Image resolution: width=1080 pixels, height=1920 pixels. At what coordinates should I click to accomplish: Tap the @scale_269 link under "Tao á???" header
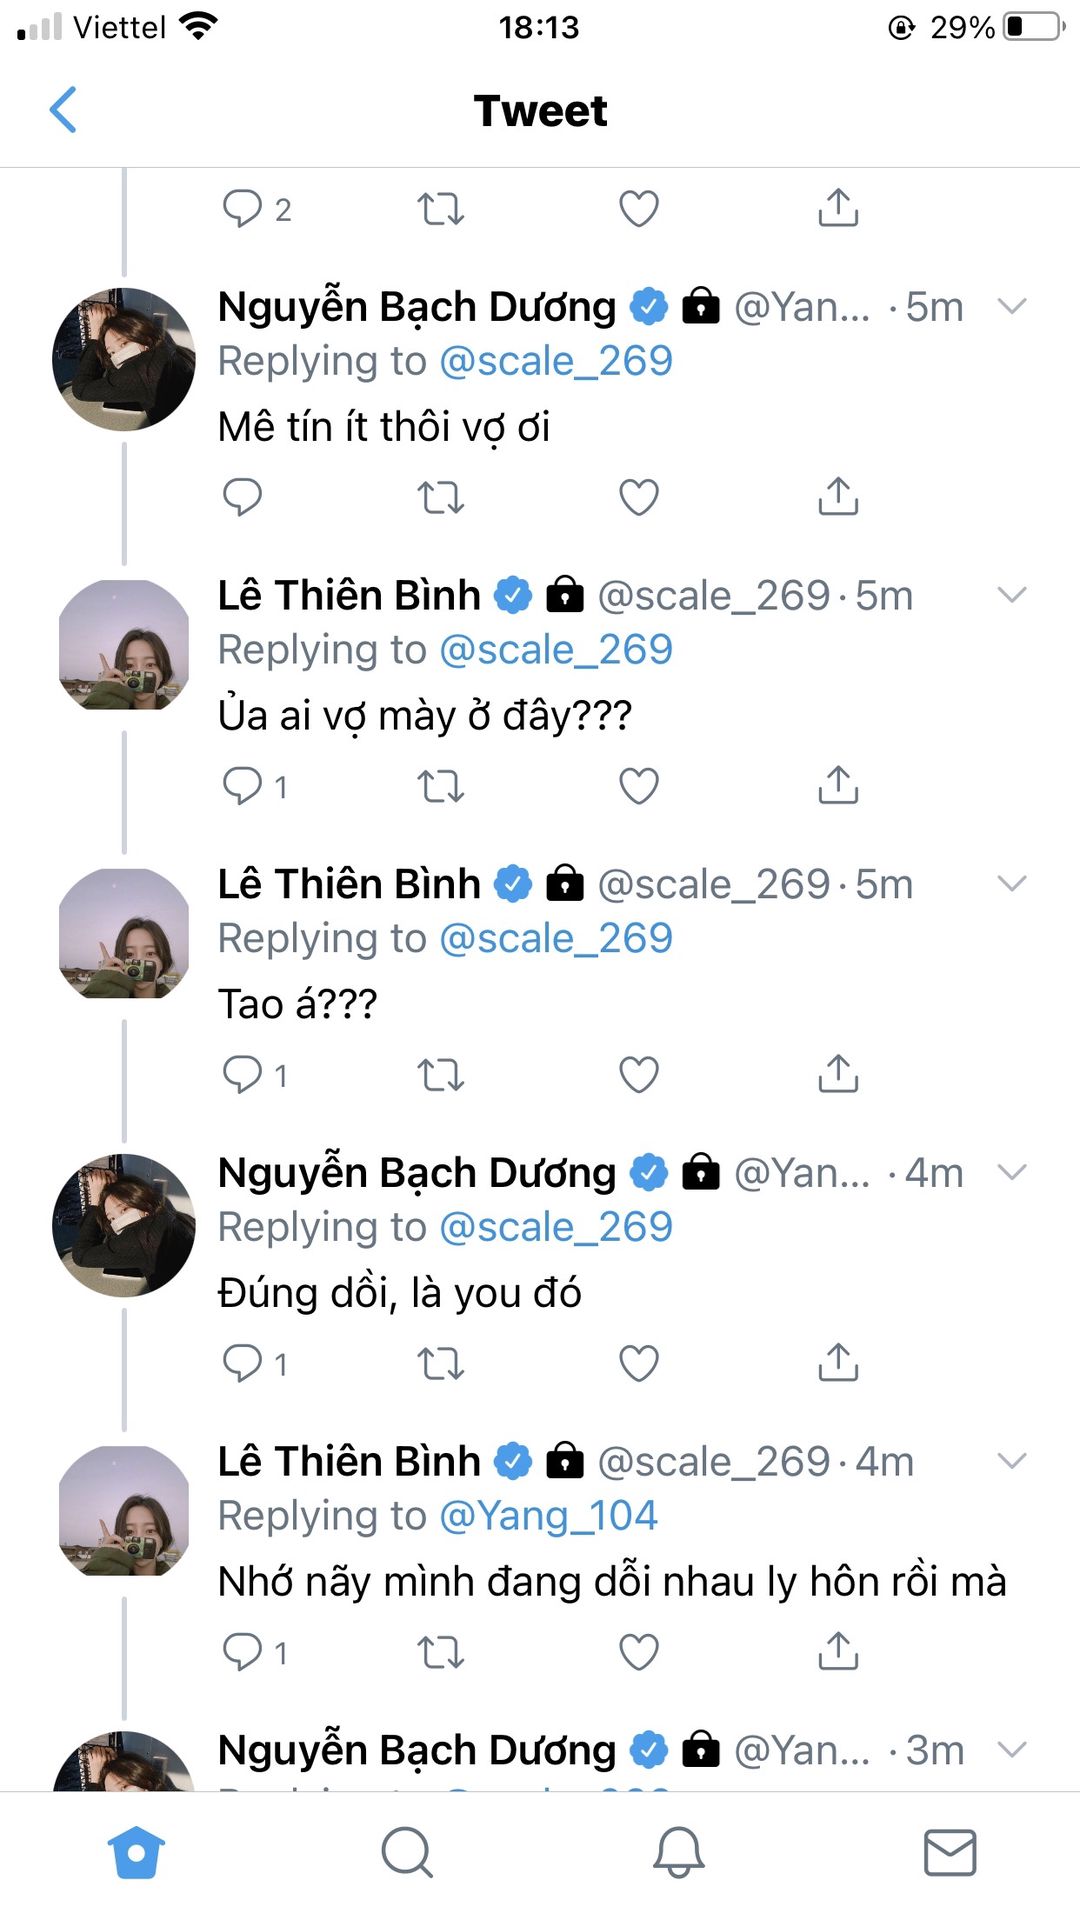click(x=555, y=939)
